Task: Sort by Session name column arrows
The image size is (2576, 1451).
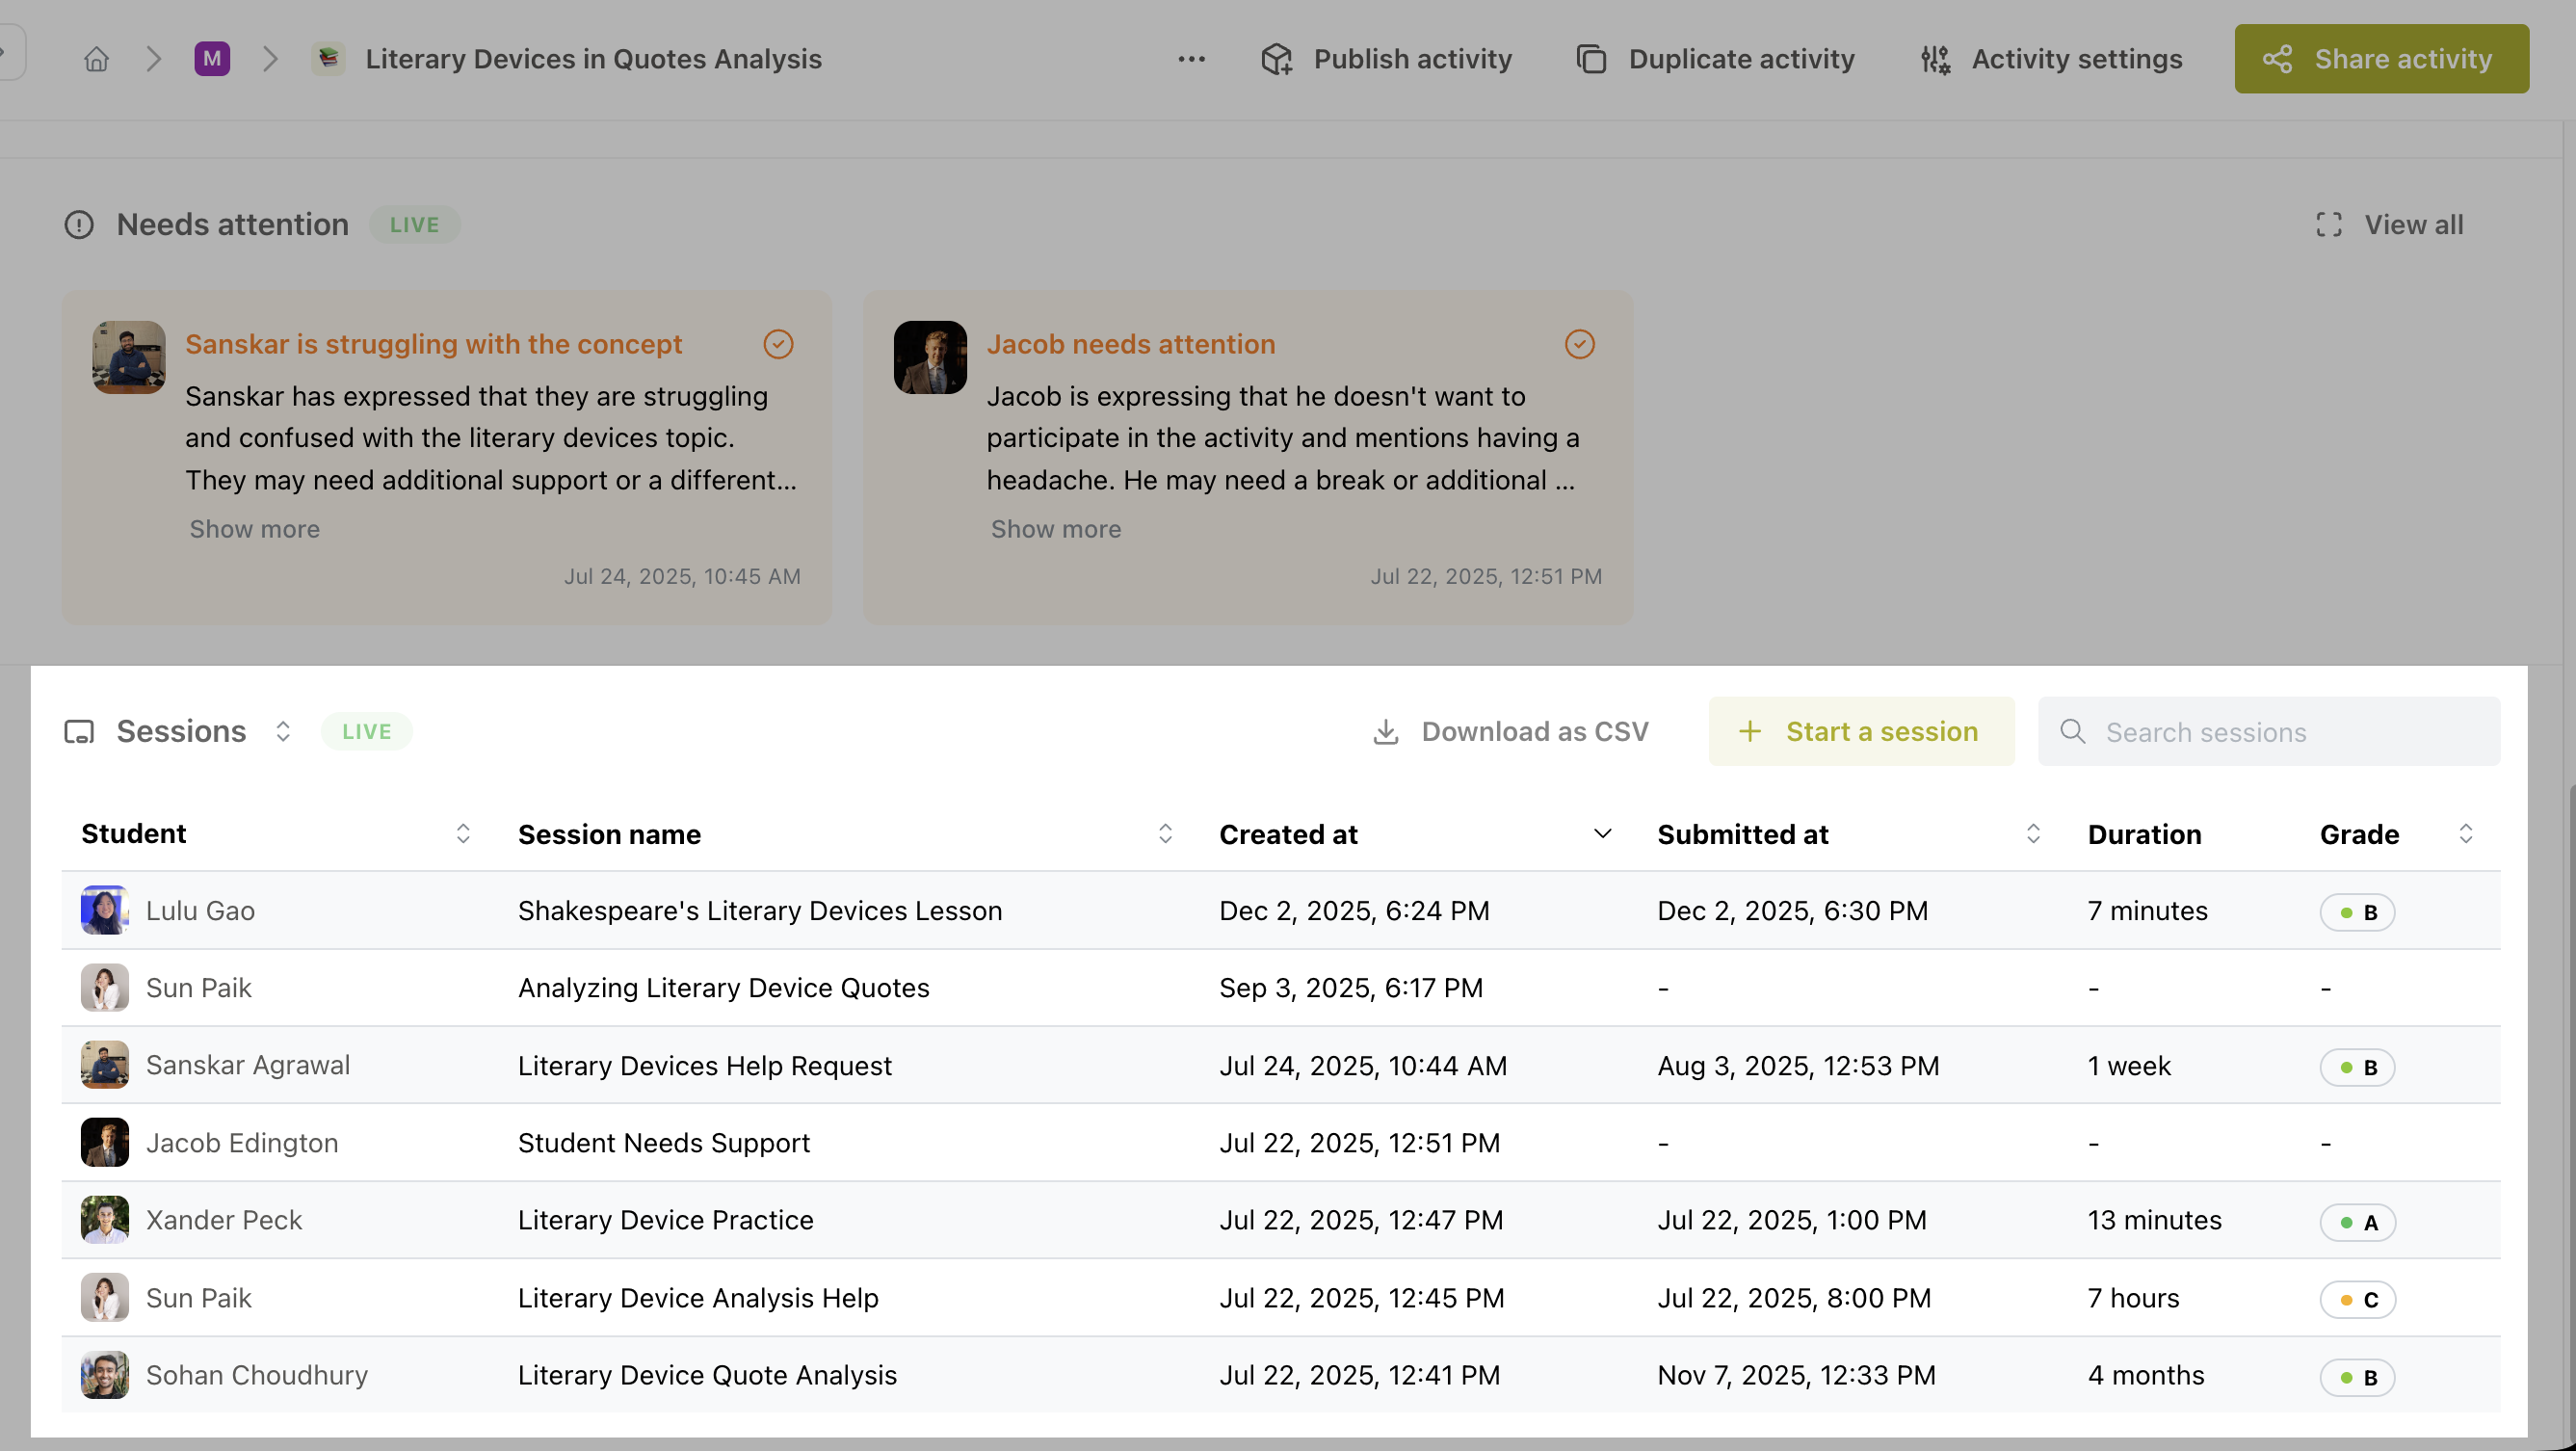Action: pos(1165,834)
